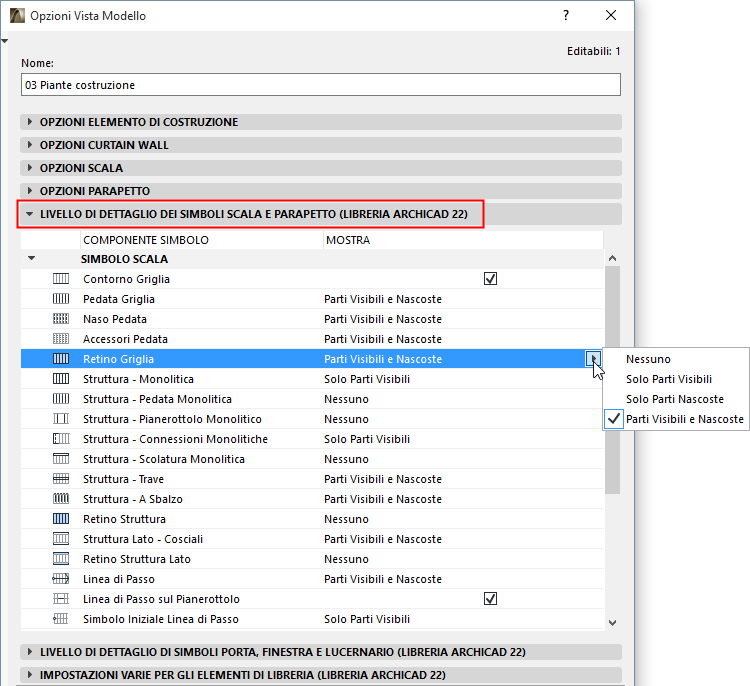This screenshot has height=686, width=750.
Task: Click the Struttura - Pianerottolo Monolitico icon
Action: coord(61,419)
